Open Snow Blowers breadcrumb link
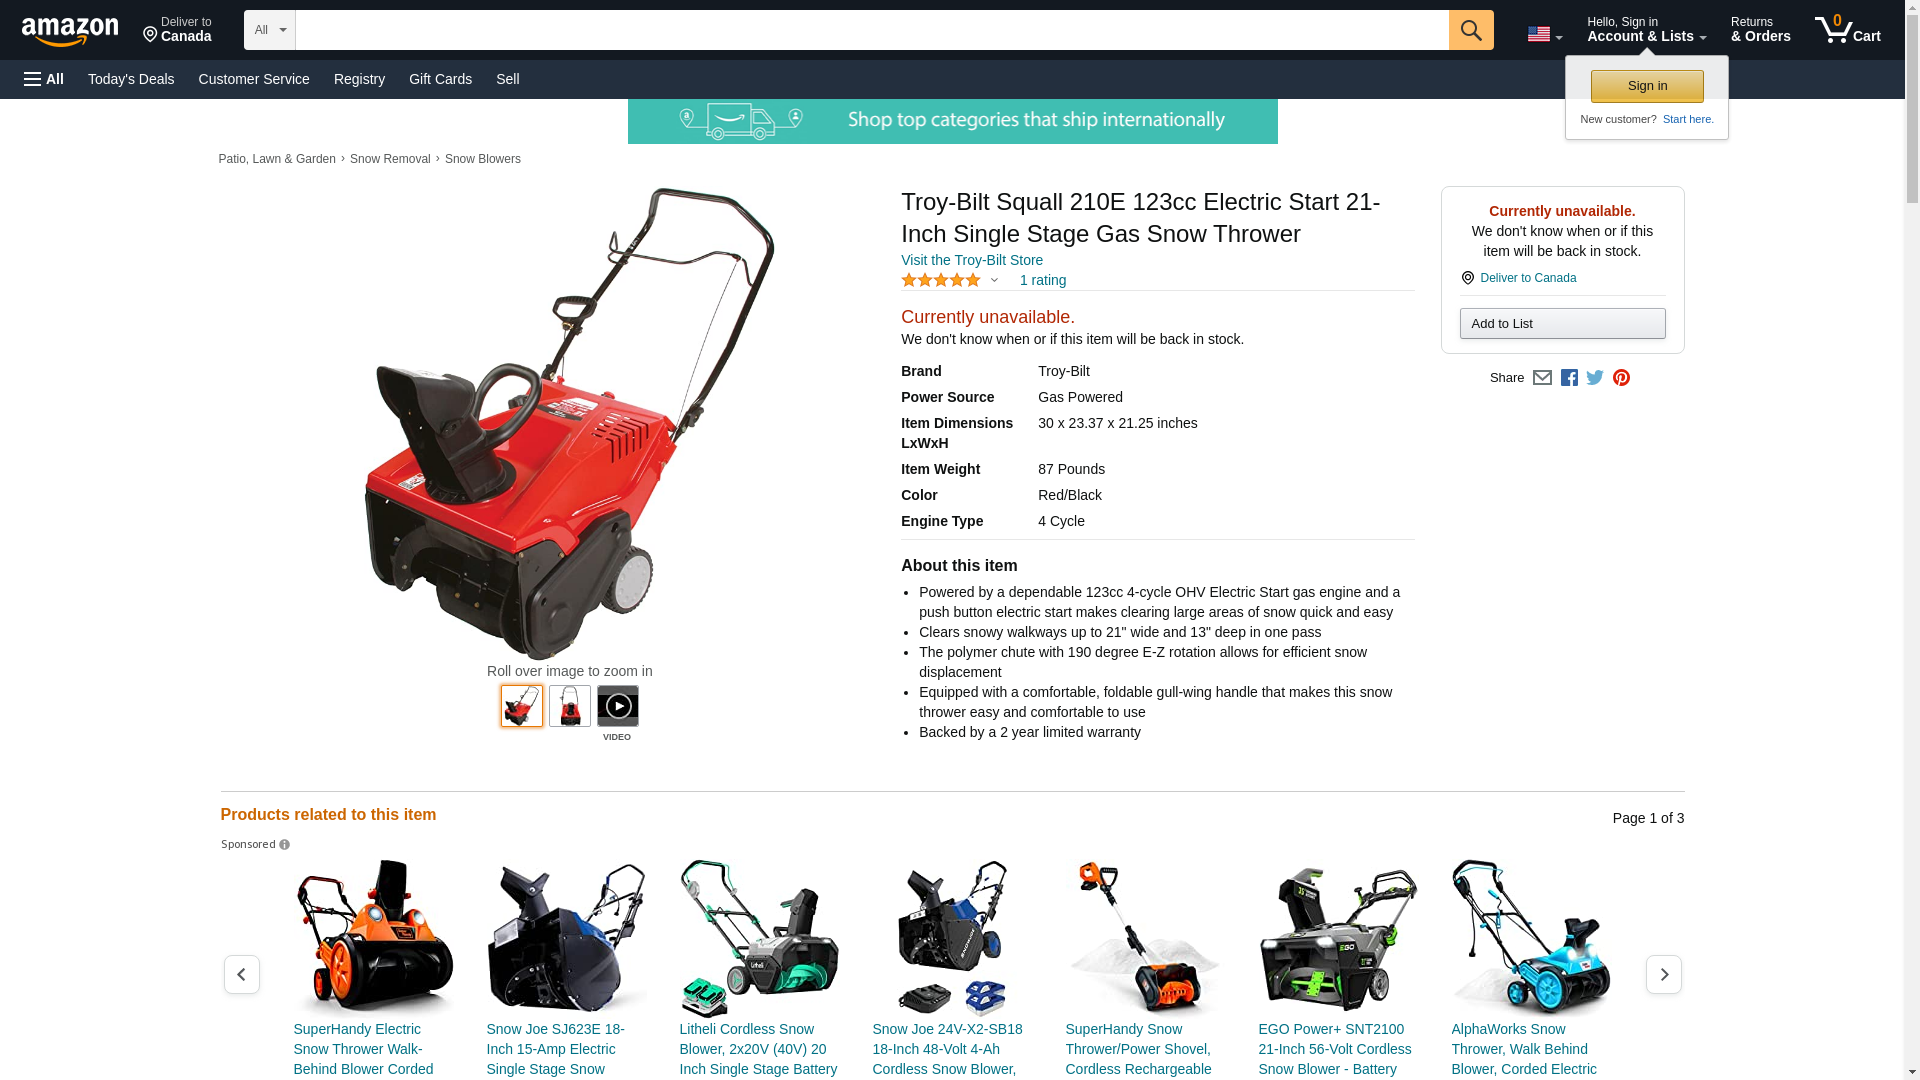The width and height of the screenshot is (1920, 1080). 482,159
